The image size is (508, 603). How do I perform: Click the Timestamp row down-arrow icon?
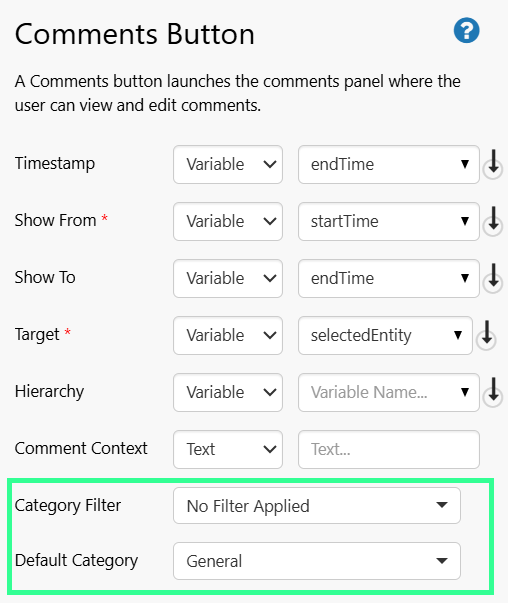[493, 165]
